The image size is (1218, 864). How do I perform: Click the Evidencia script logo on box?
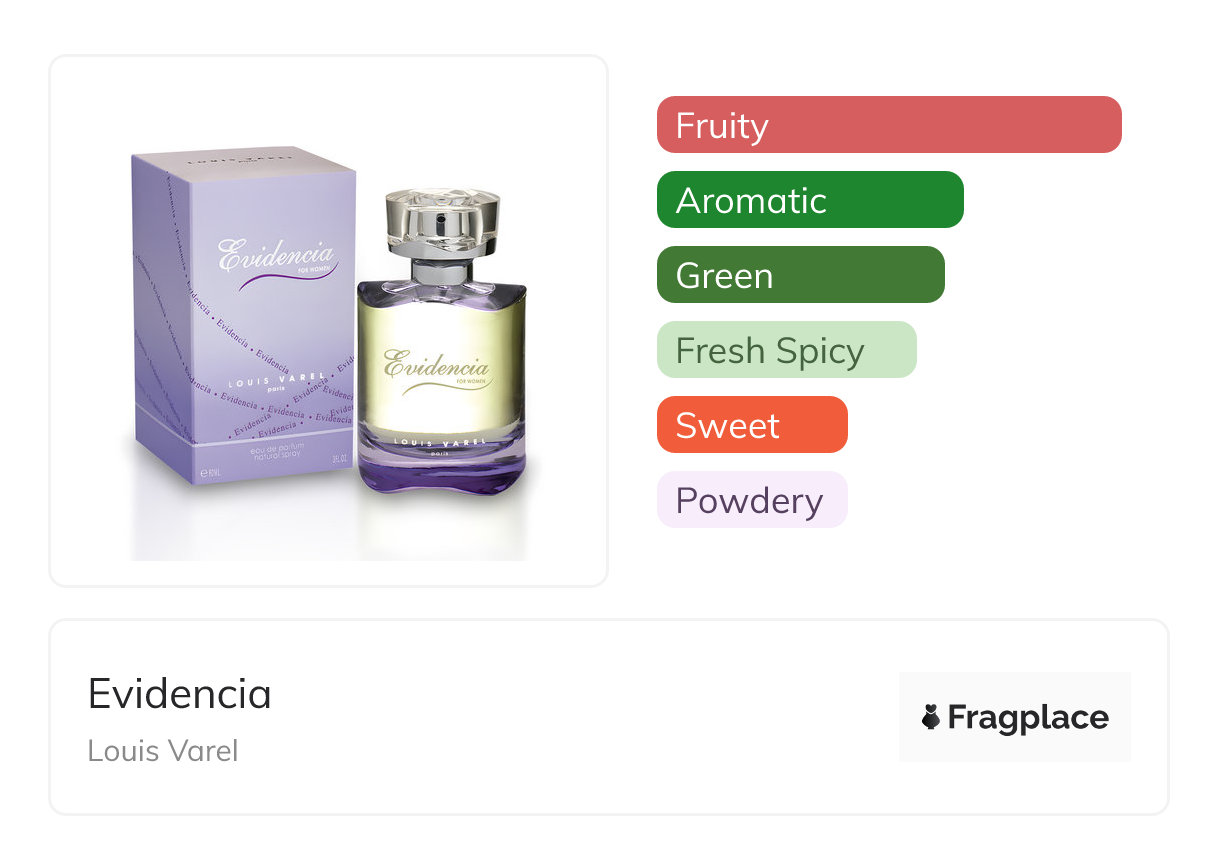[277, 258]
